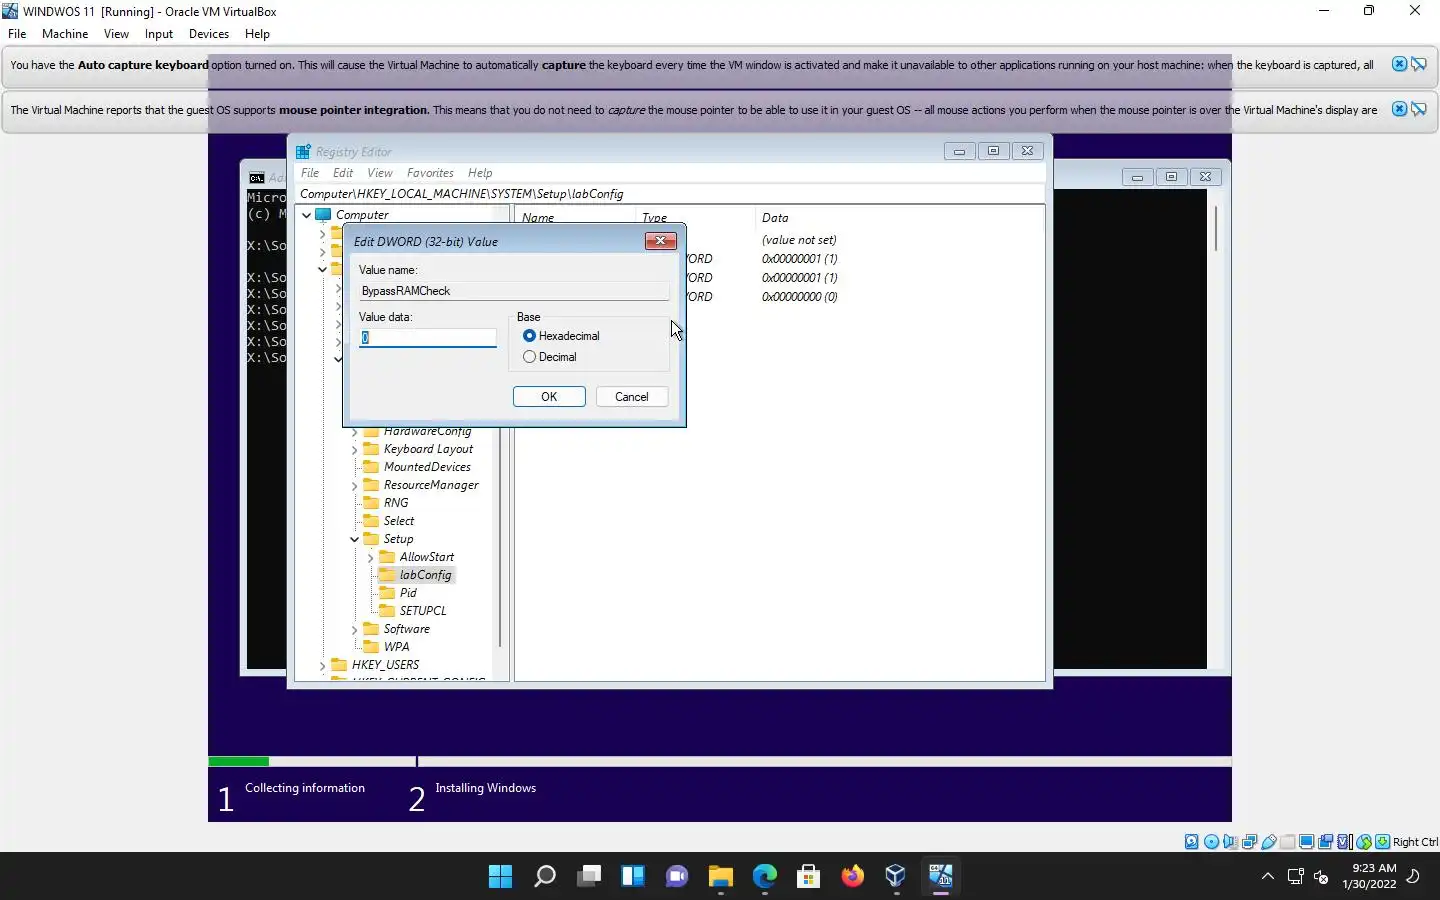Open the notification moon icon
The image size is (1440, 900).
(1413, 877)
